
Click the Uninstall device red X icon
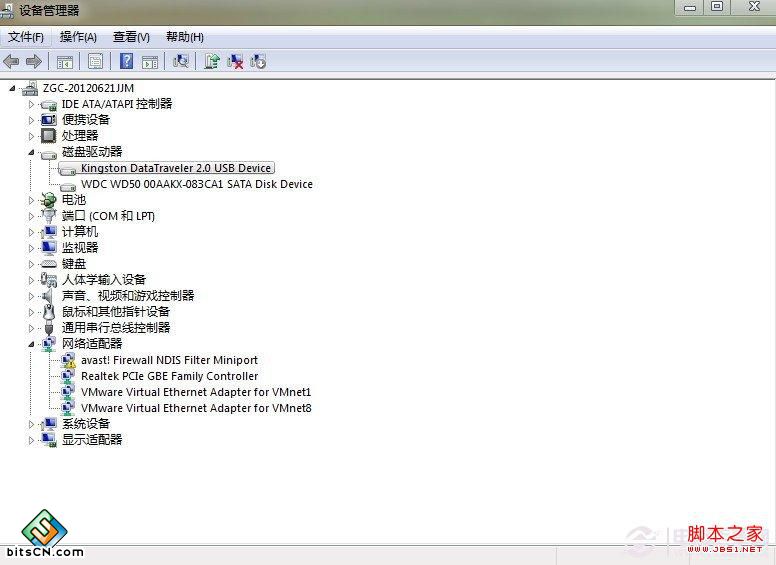pyautogui.click(x=235, y=61)
